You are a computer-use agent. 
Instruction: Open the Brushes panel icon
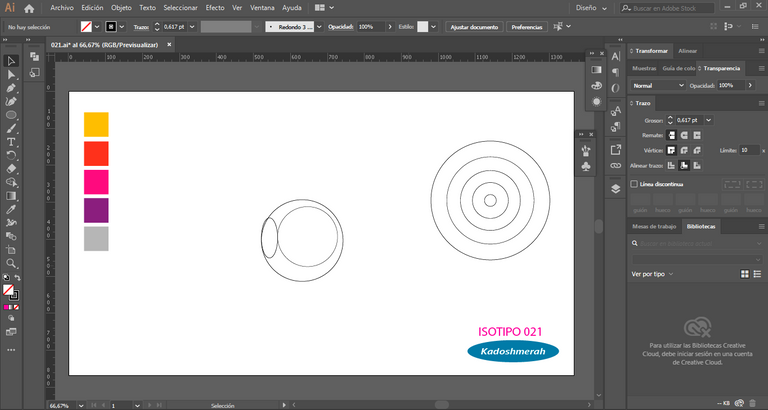[585, 150]
